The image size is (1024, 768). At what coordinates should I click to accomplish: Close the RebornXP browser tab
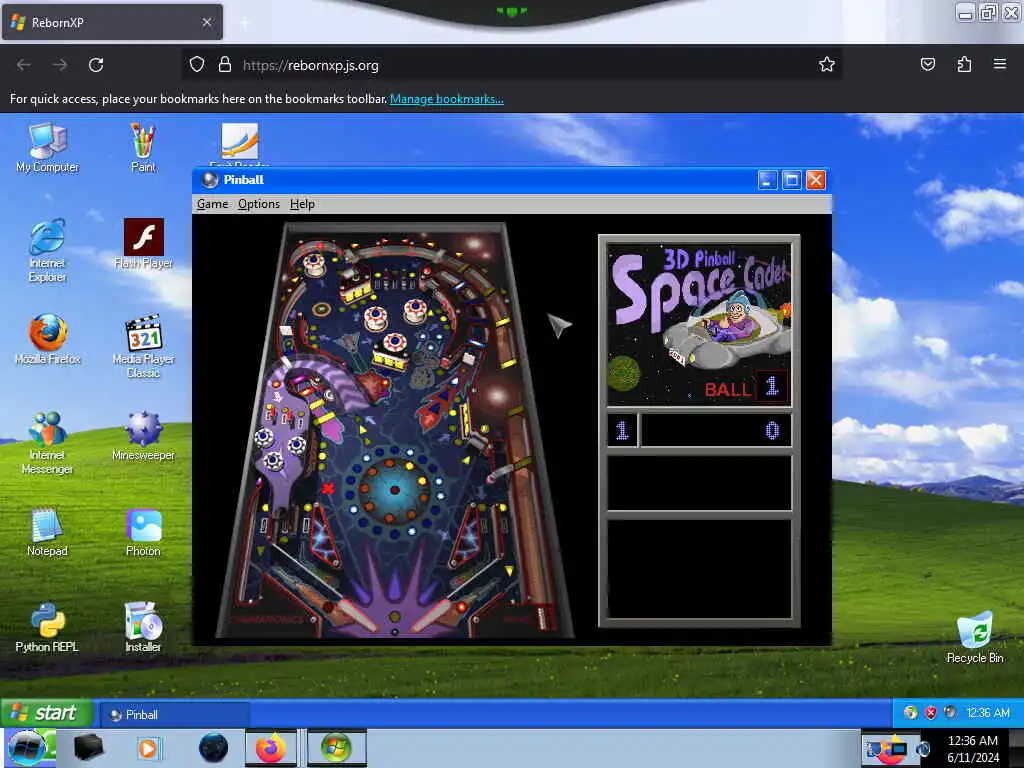pyautogui.click(x=207, y=22)
